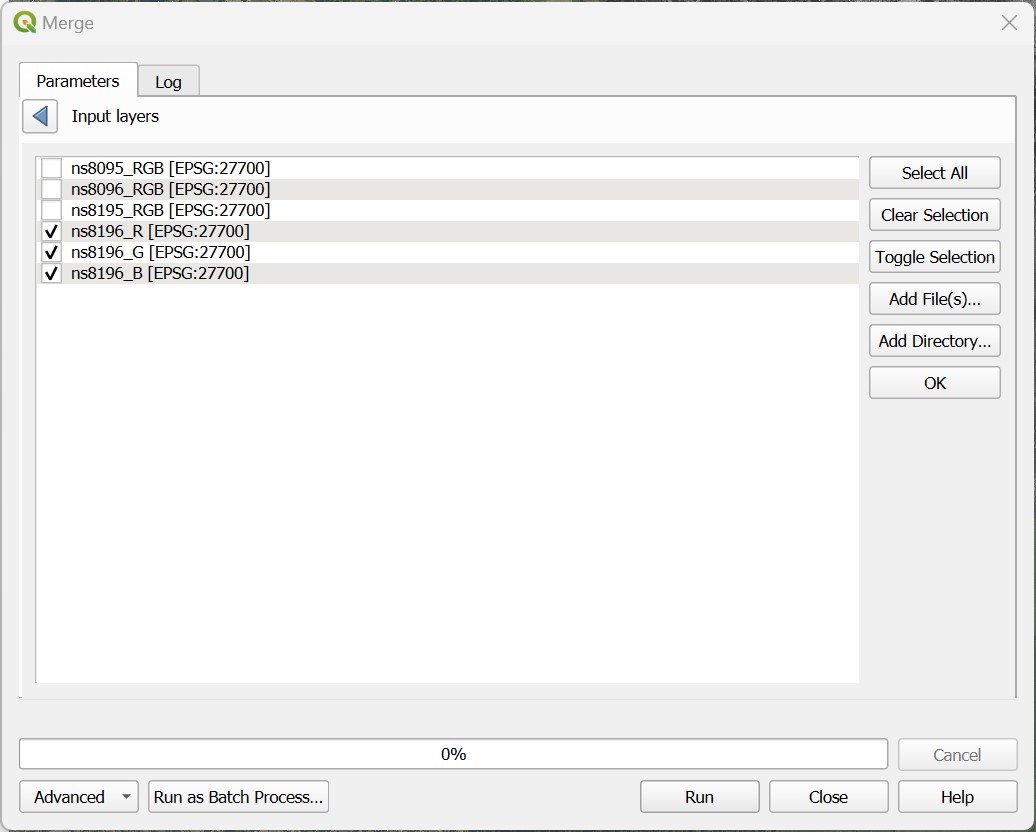Screen dimensions: 1036x832
Task: Click the Close button at bottom
Action: coord(828,797)
